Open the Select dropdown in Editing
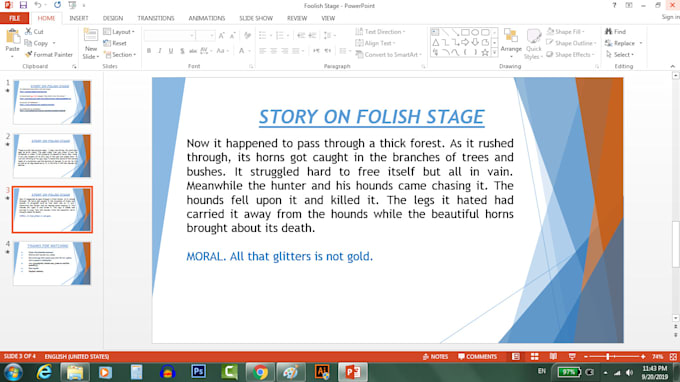680x382 pixels. tap(620, 55)
